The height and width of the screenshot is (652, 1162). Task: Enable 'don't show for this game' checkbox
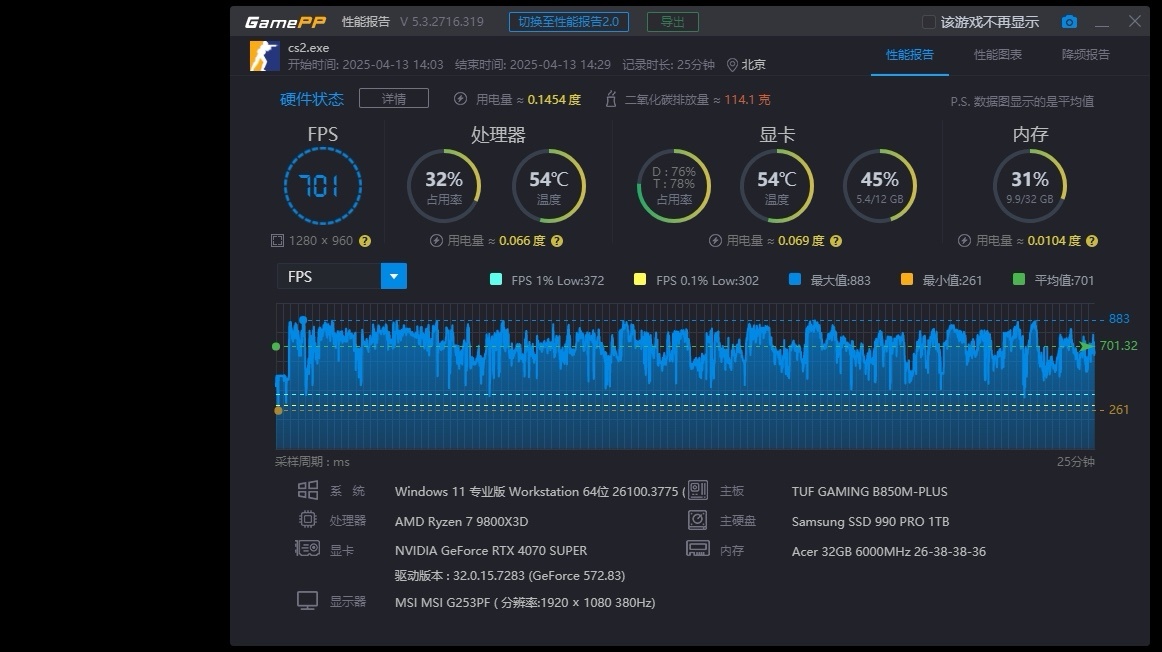click(928, 22)
